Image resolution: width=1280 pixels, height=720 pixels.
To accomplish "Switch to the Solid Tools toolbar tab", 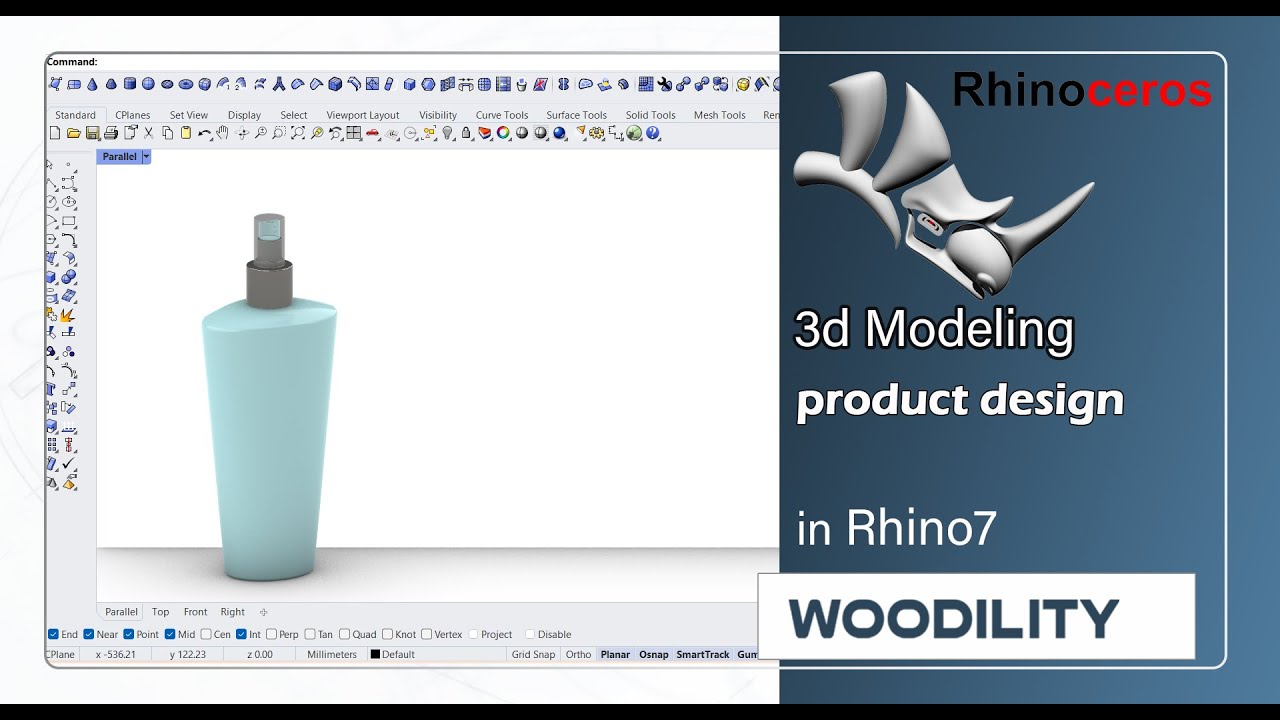I will tap(651, 115).
